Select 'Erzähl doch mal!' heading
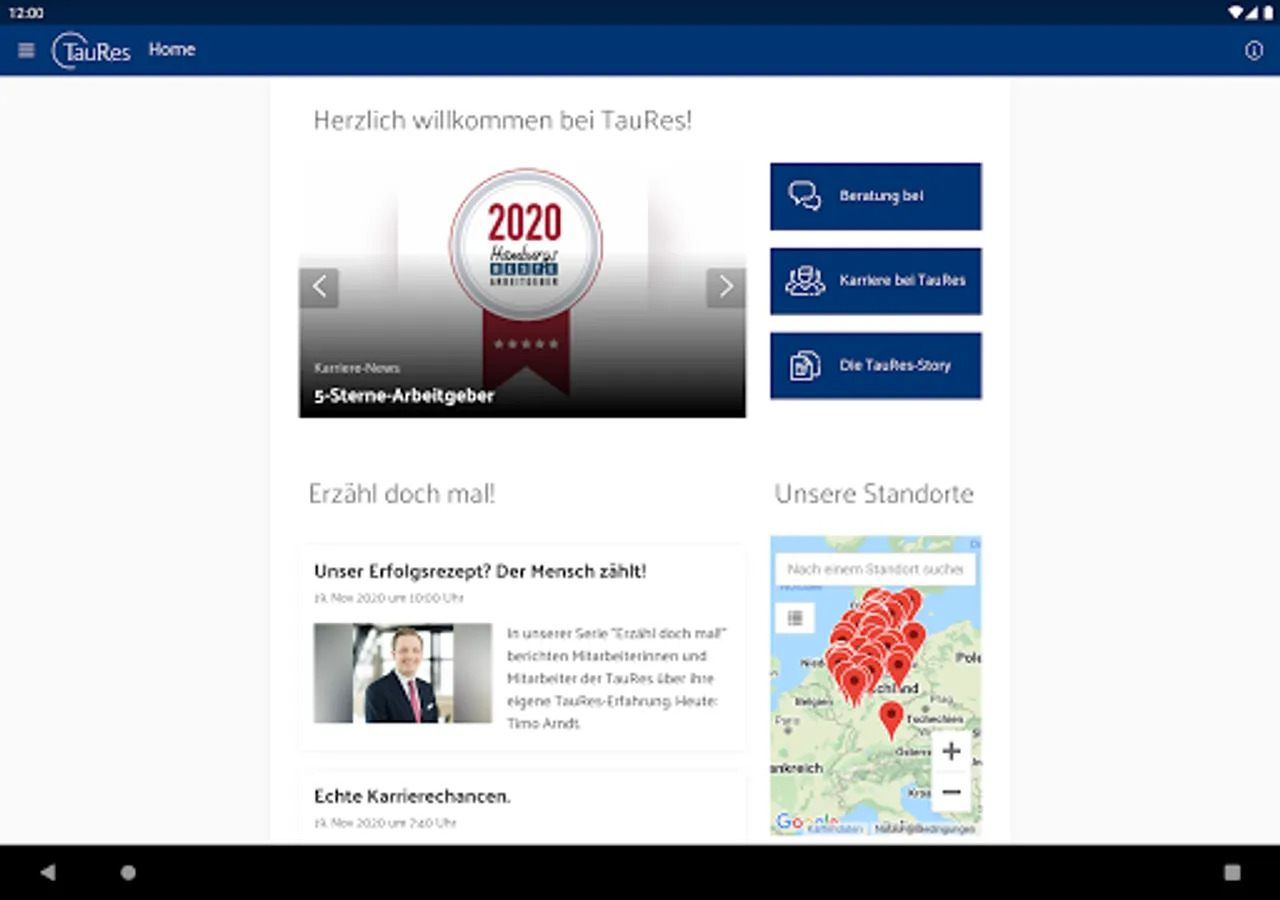 pos(402,494)
